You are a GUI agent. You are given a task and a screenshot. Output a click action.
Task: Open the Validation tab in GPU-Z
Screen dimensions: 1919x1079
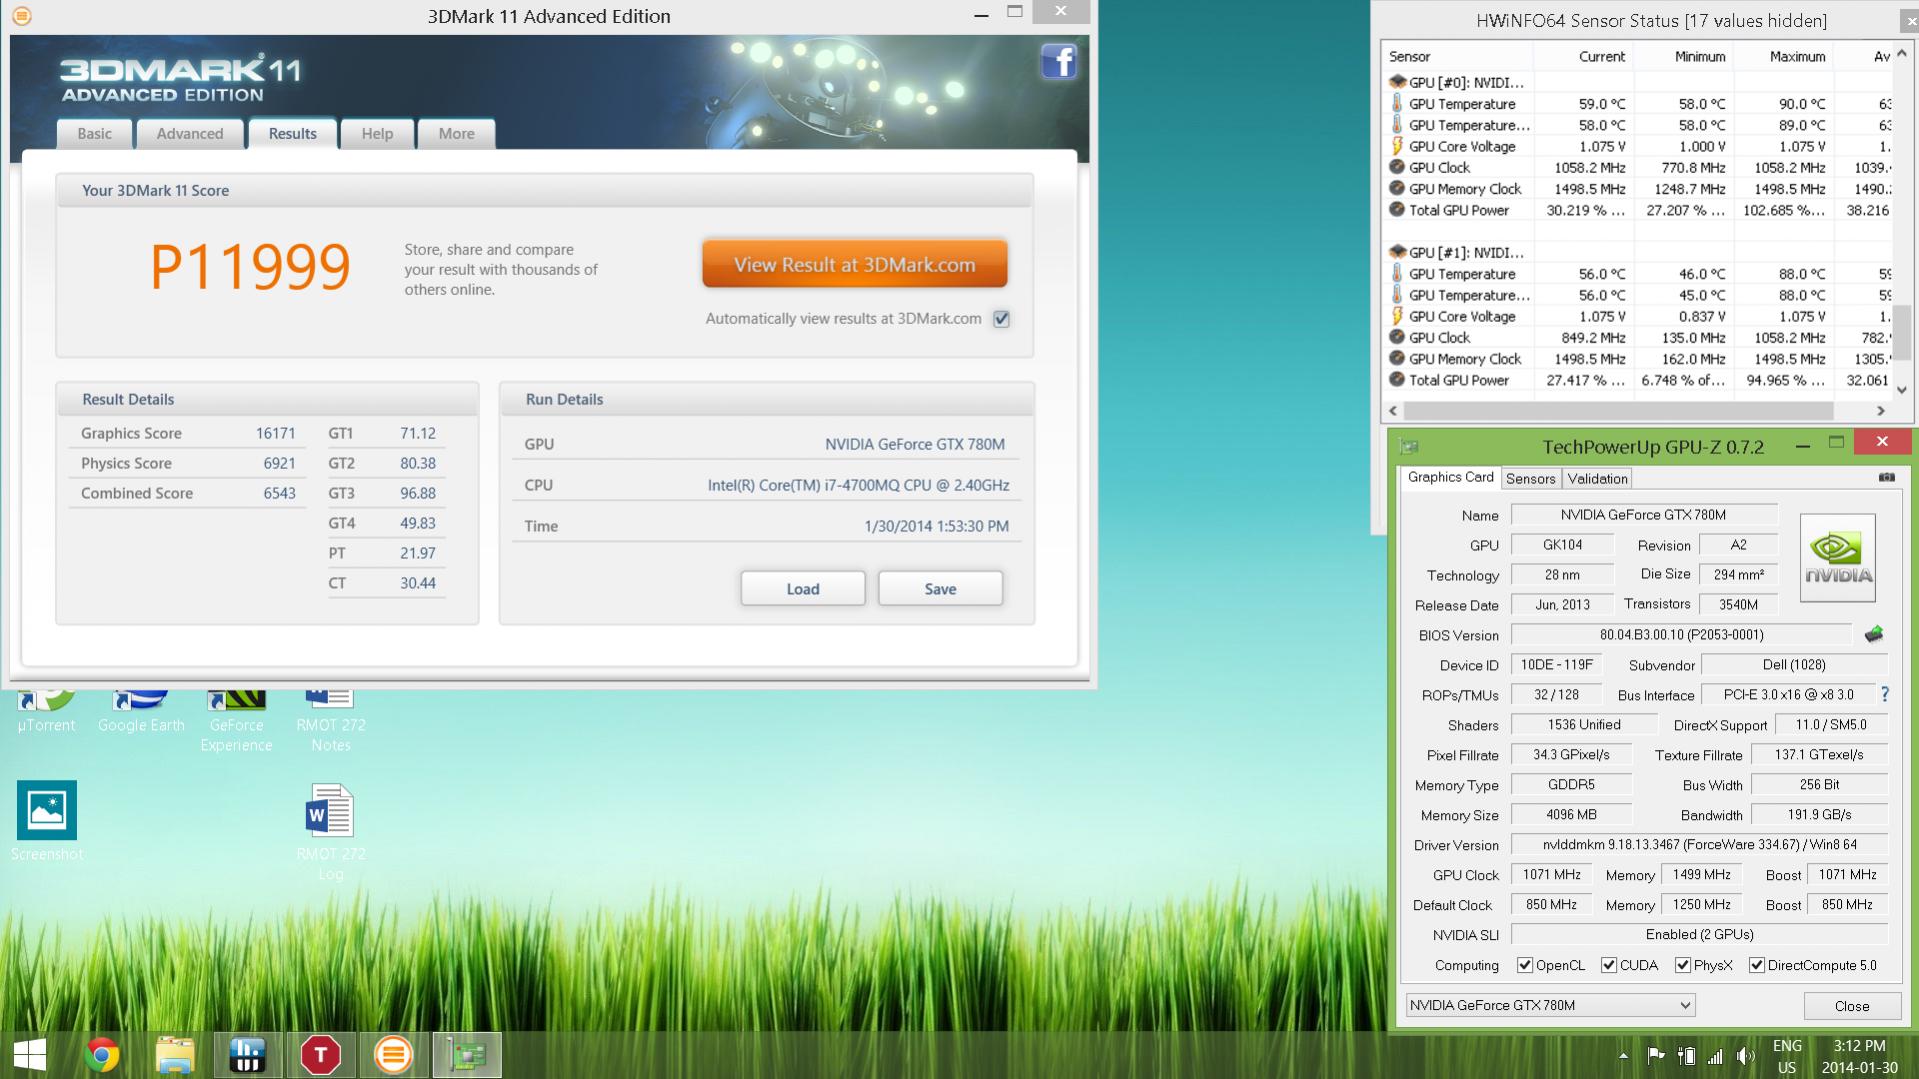click(x=1597, y=478)
